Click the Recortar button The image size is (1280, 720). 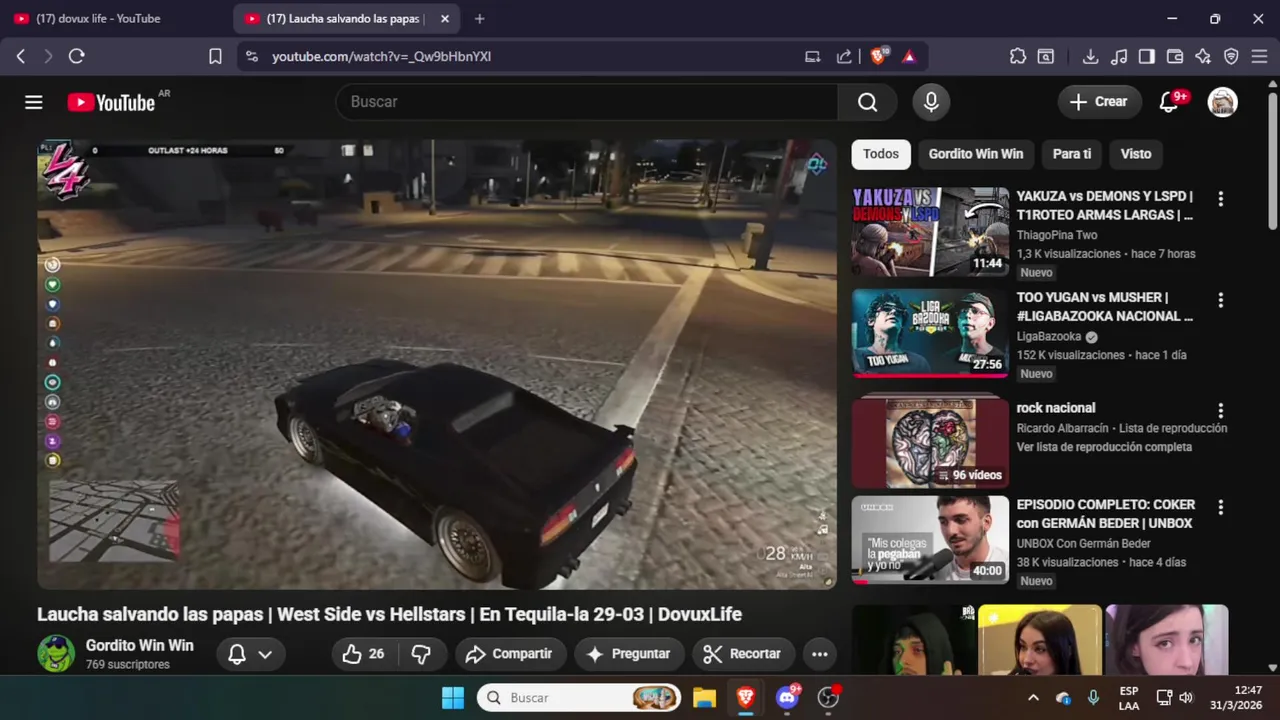(x=742, y=654)
